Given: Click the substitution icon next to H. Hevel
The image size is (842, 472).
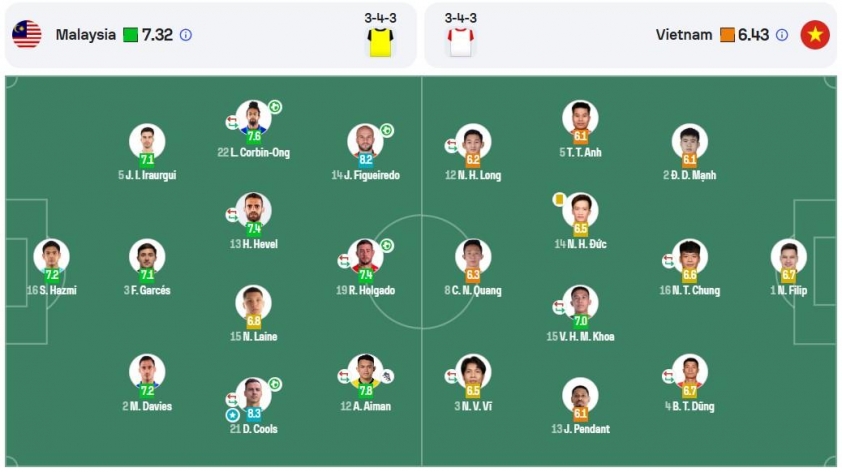Looking at the screenshot, I should click(x=232, y=214).
